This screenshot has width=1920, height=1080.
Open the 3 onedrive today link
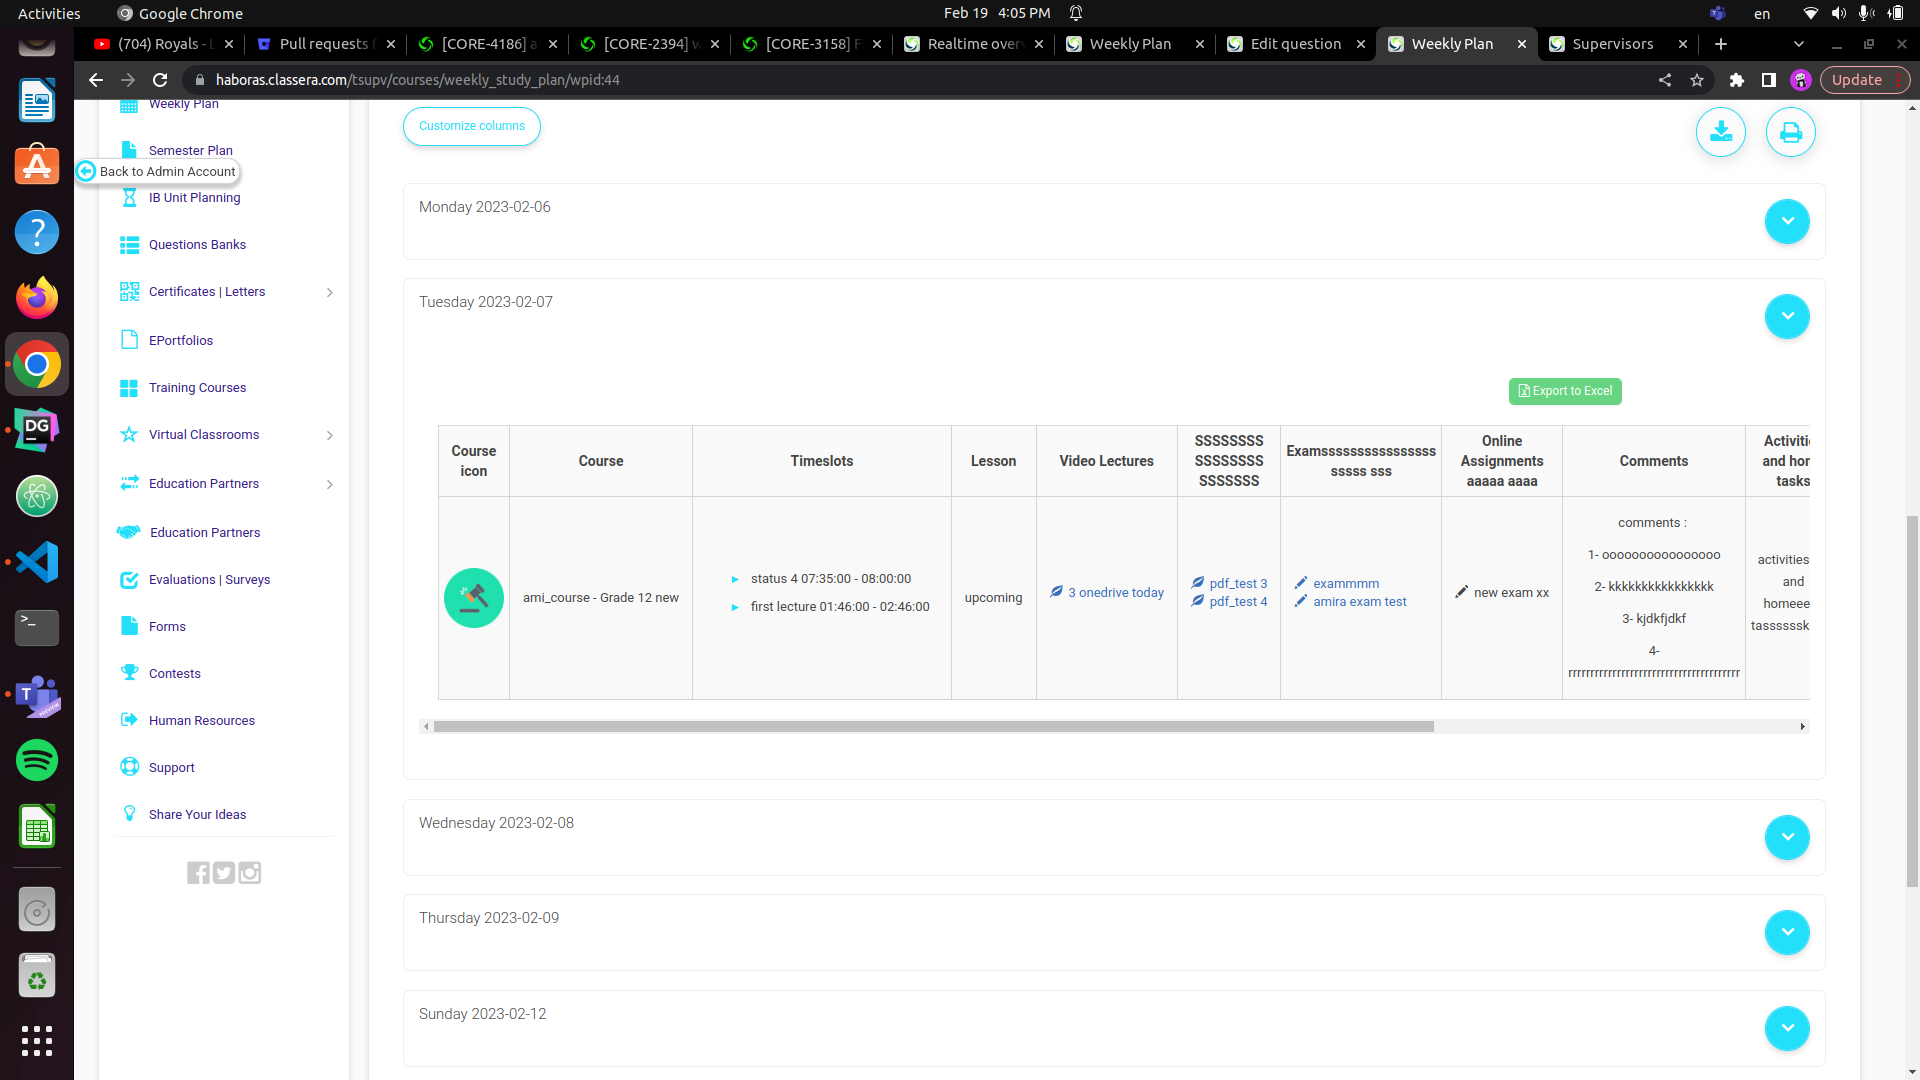tap(1115, 593)
